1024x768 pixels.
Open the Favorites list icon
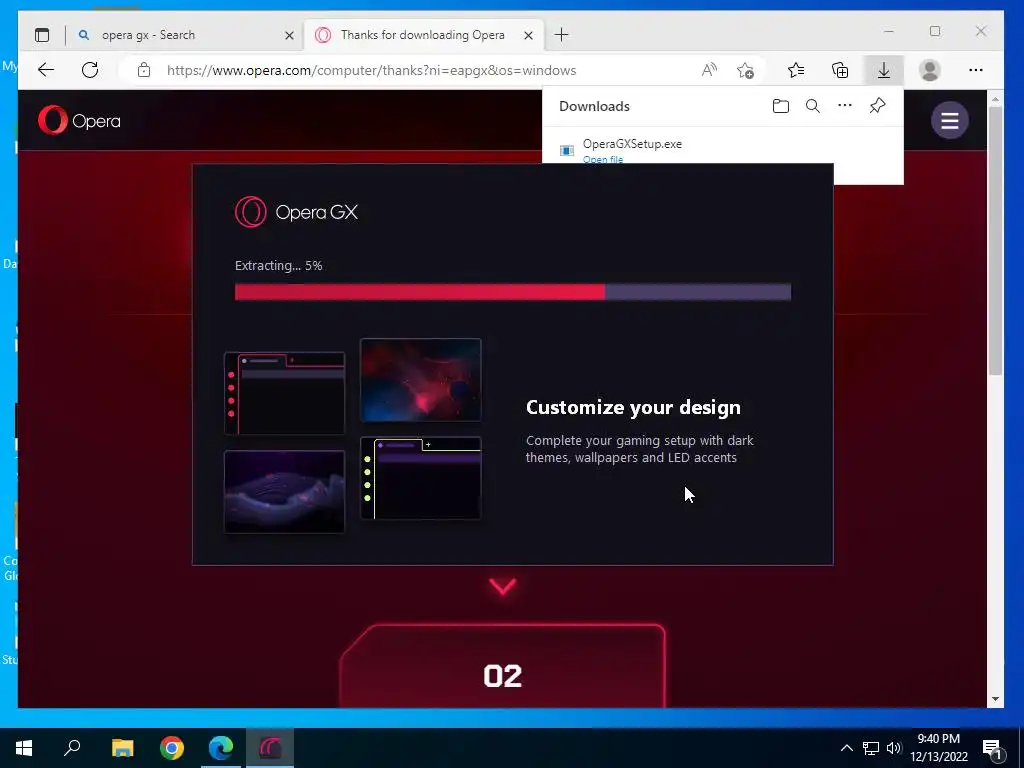[x=795, y=70]
